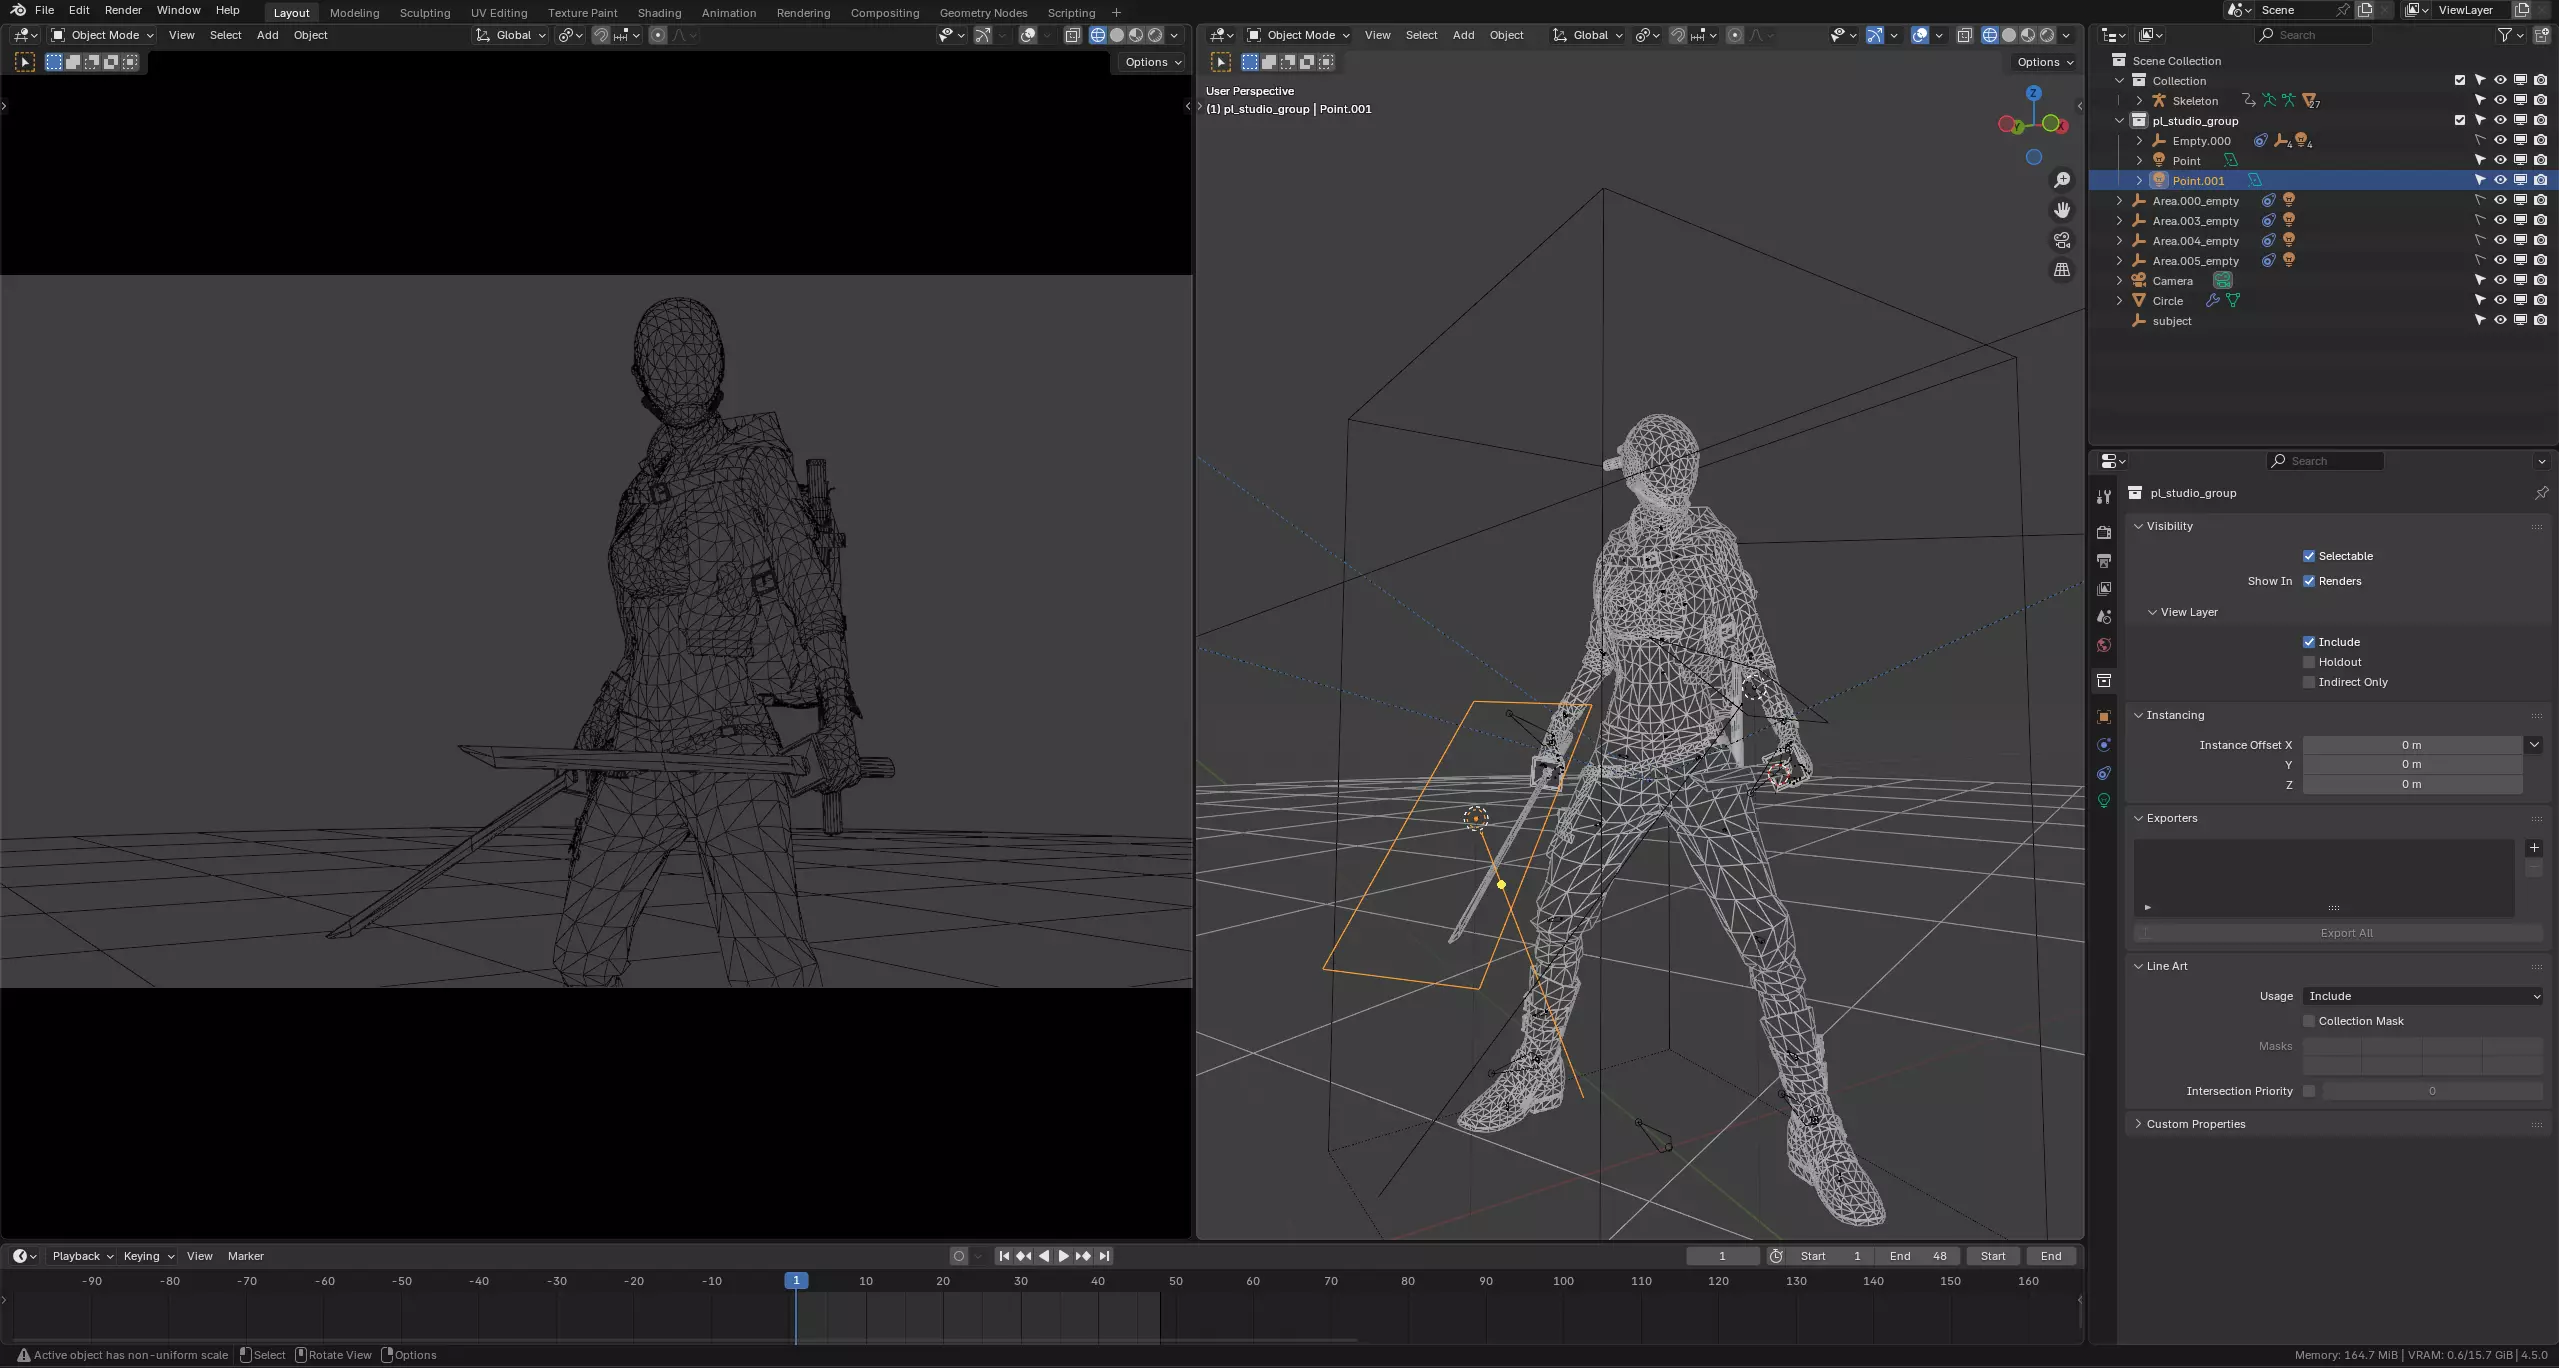Switch to the Shading workspace tab
The image size is (2559, 1368).
tap(659, 13)
